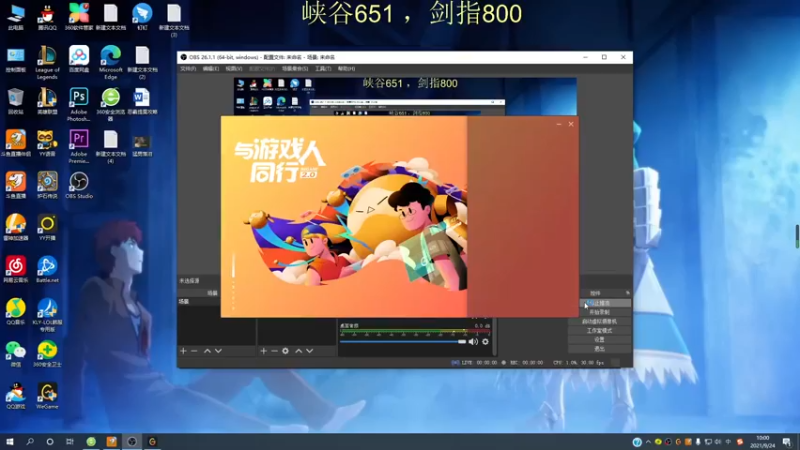This screenshot has height=450, width=800.
Task: Open the 网易云音乐 desktop icon
Action: 15,270
